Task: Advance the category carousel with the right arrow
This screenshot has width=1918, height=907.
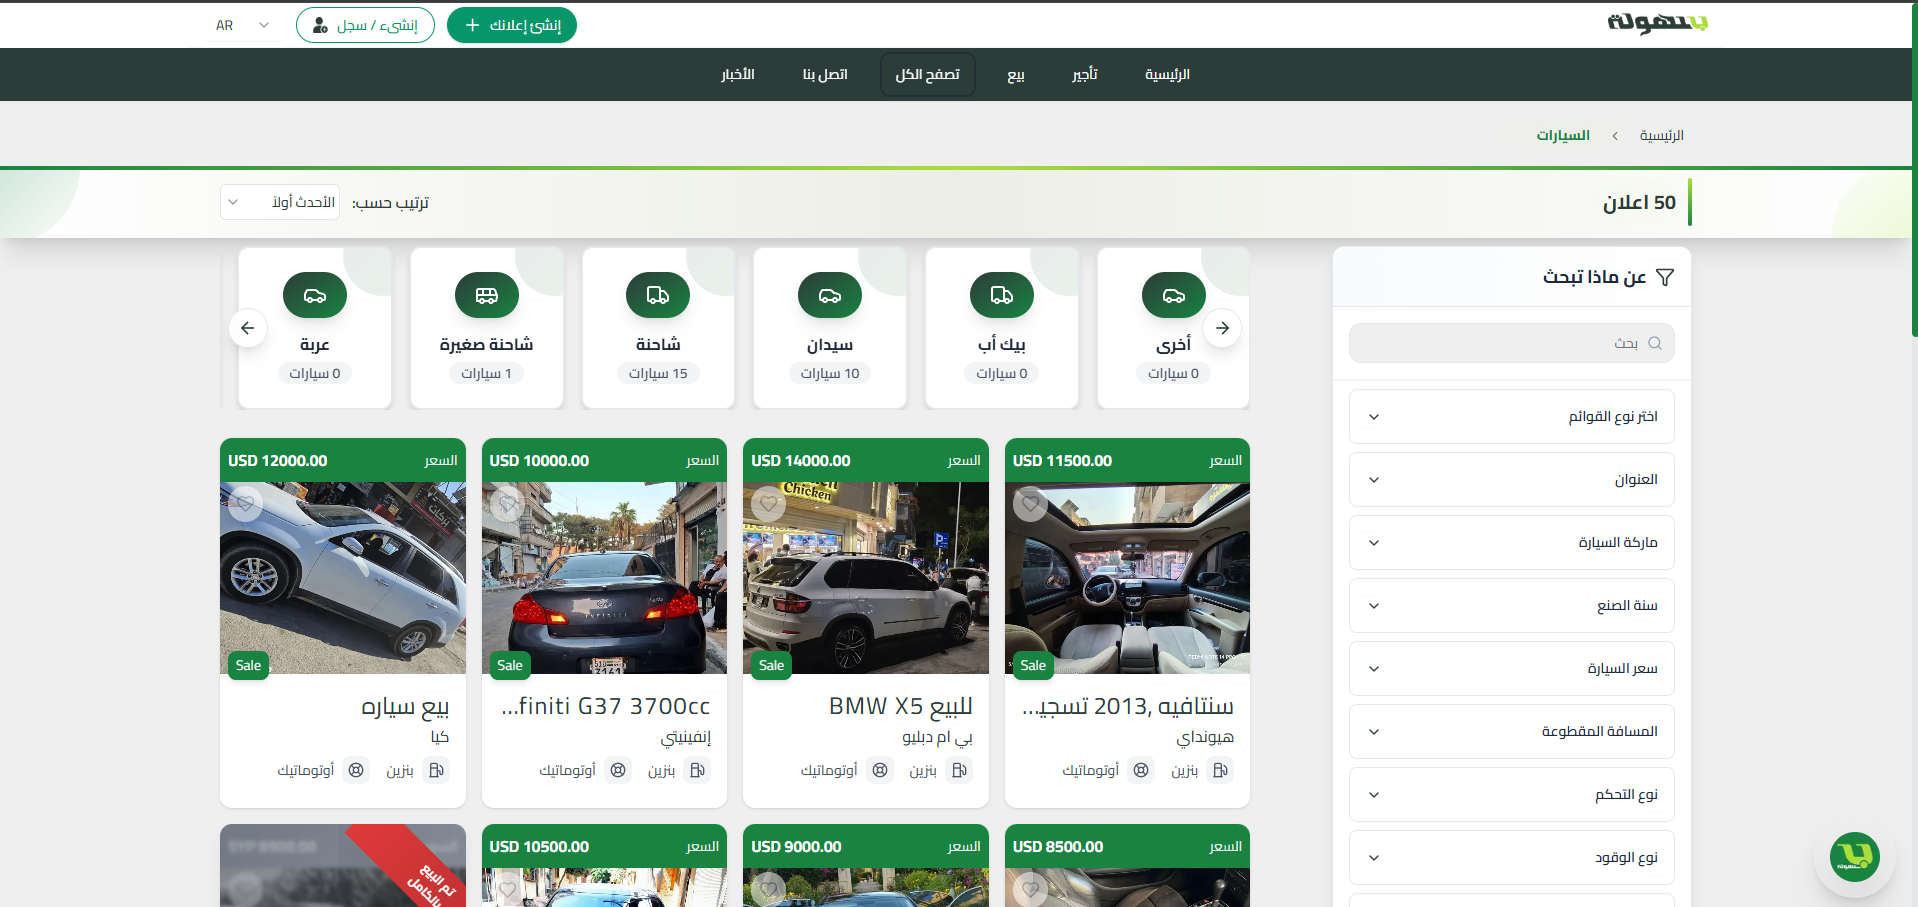Action: tap(1221, 328)
